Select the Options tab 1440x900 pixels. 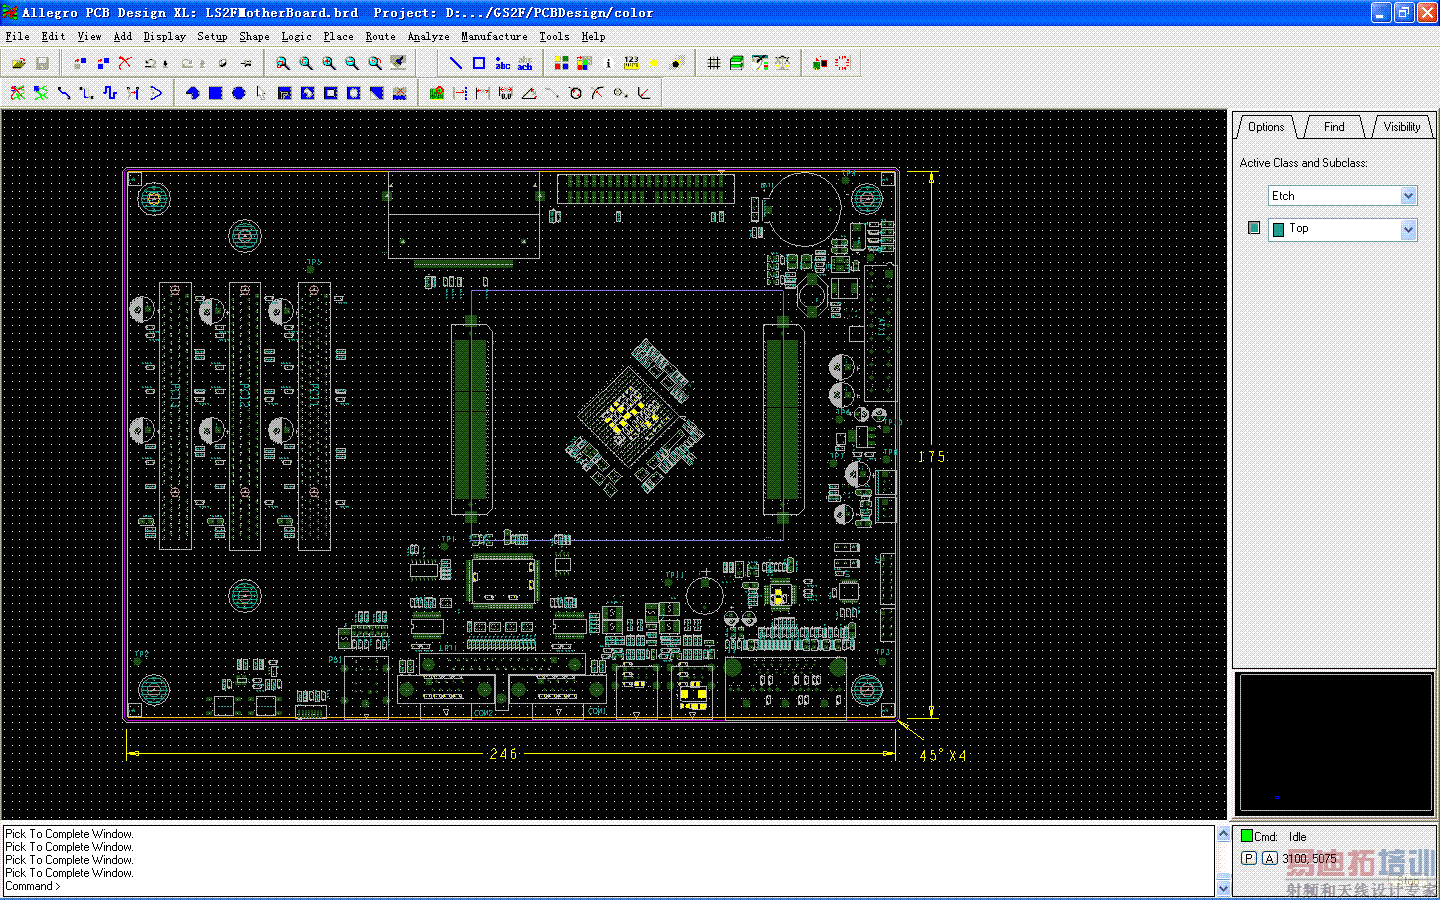pos(1266,127)
